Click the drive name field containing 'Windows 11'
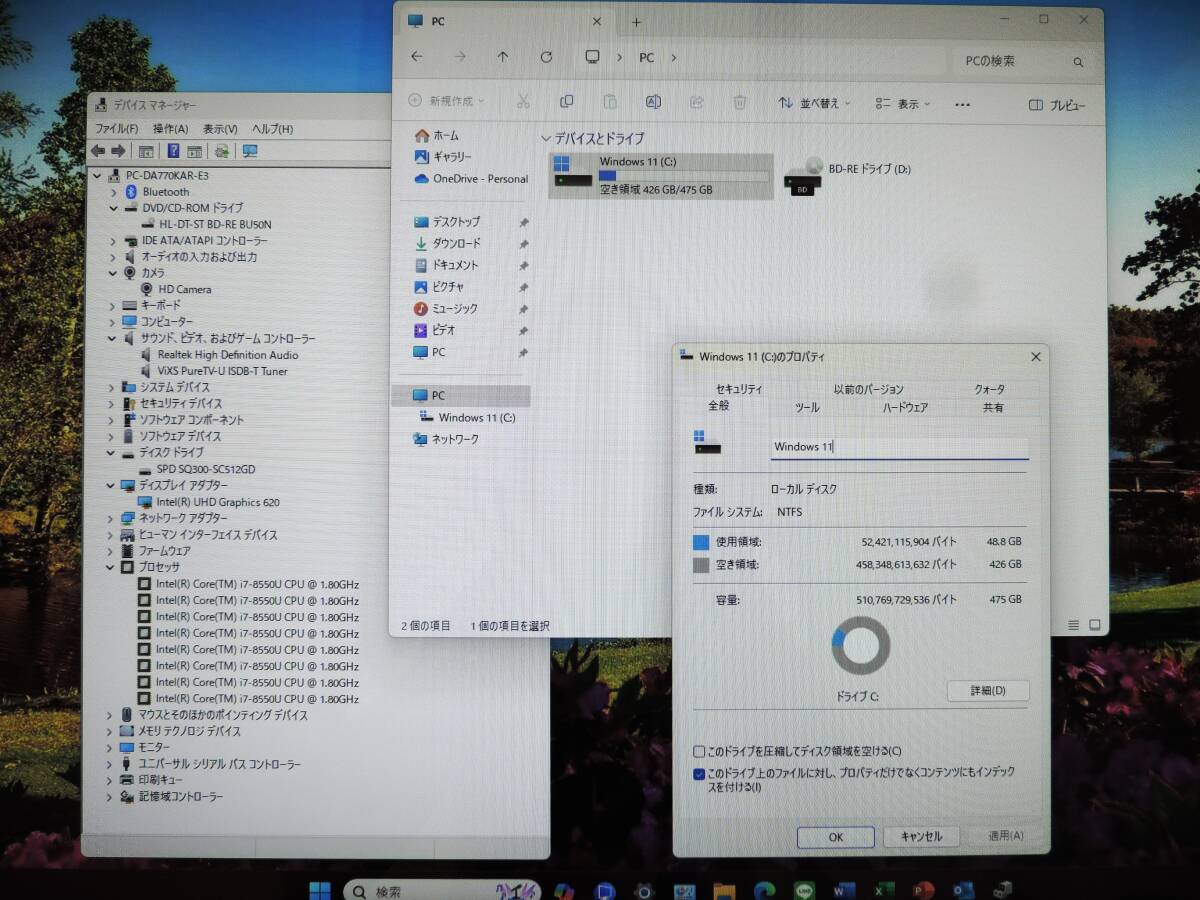Screen dimensions: 1200x900 pos(899,447)
